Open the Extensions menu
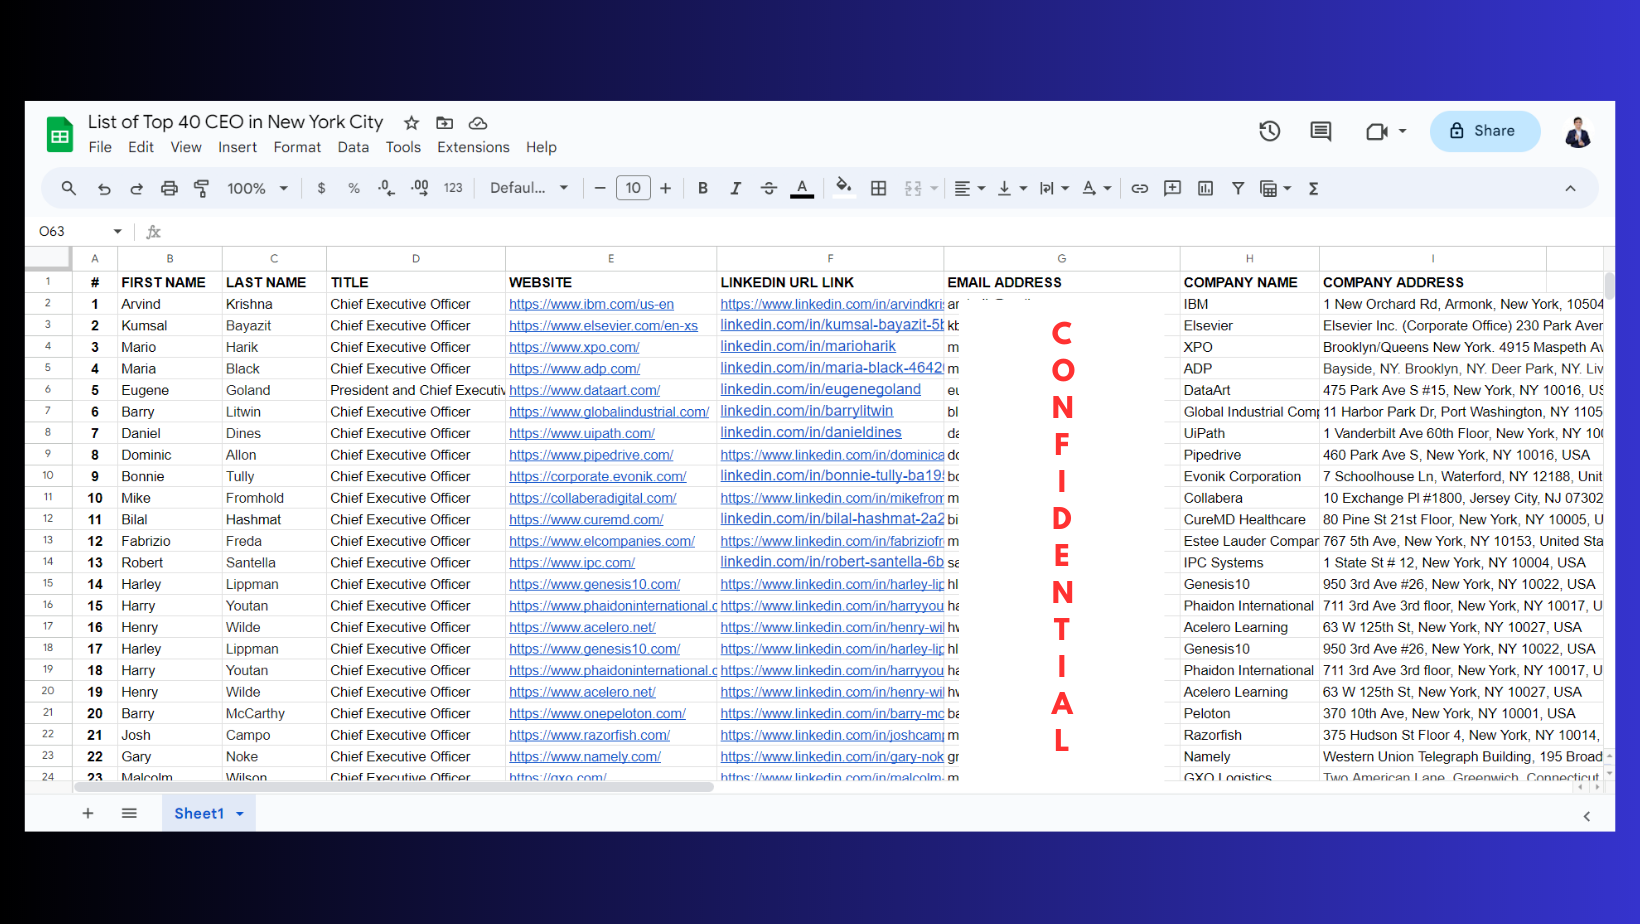 pos(473,147)
